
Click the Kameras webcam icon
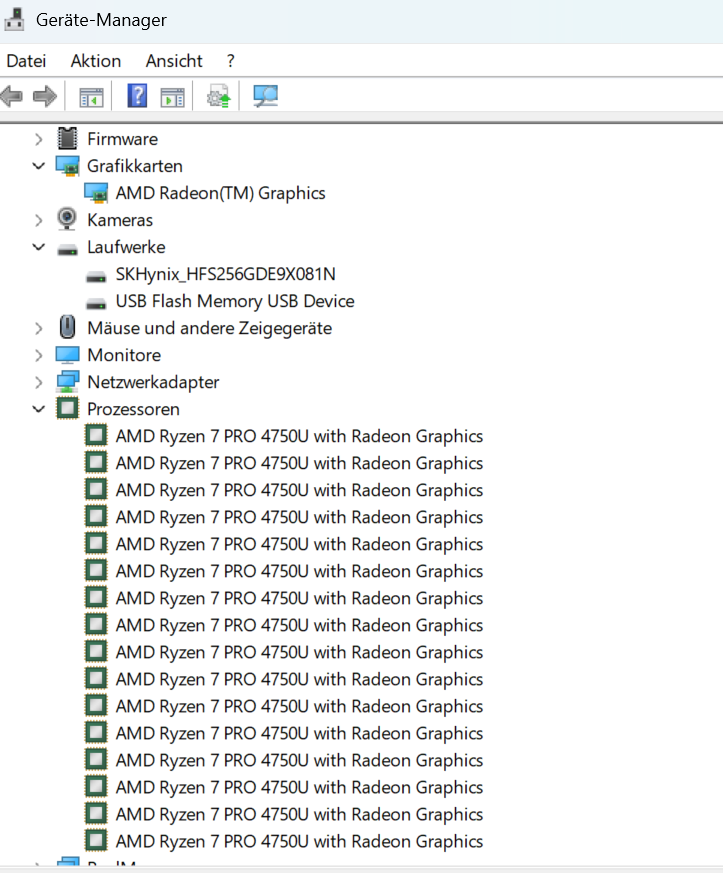[67, 219]
